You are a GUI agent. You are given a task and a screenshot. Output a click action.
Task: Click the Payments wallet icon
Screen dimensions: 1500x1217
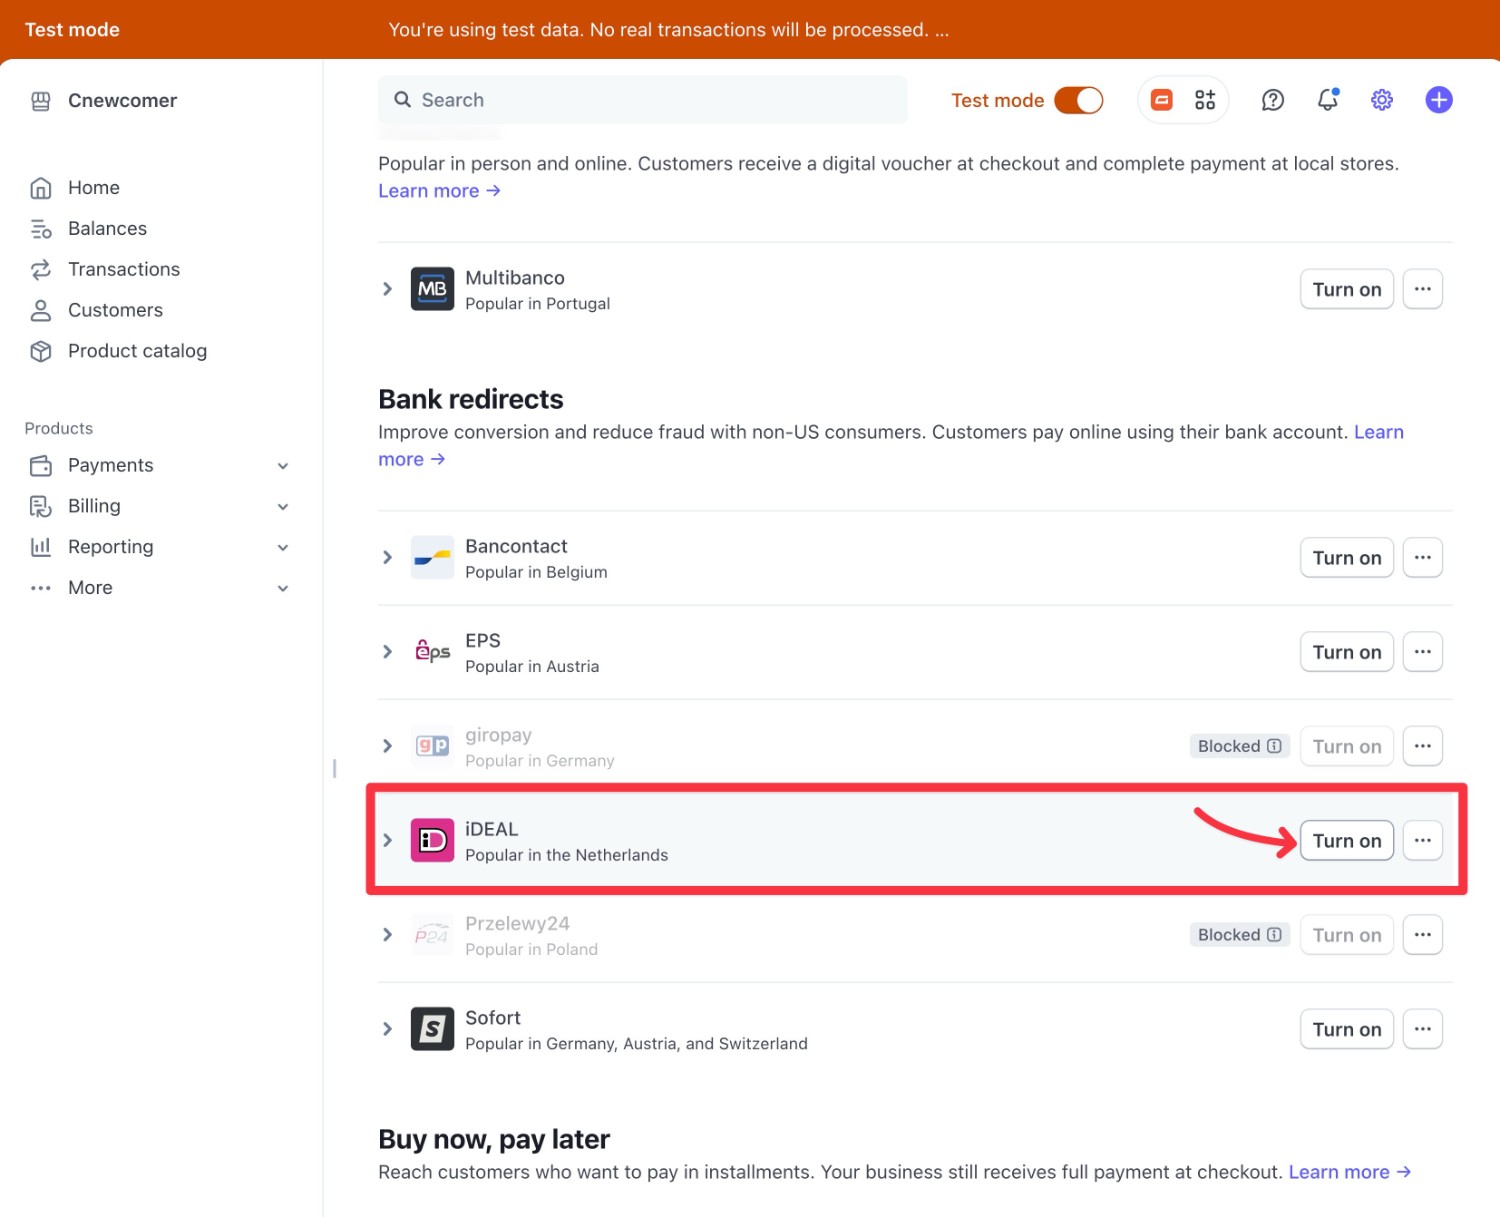click(41, 466)
